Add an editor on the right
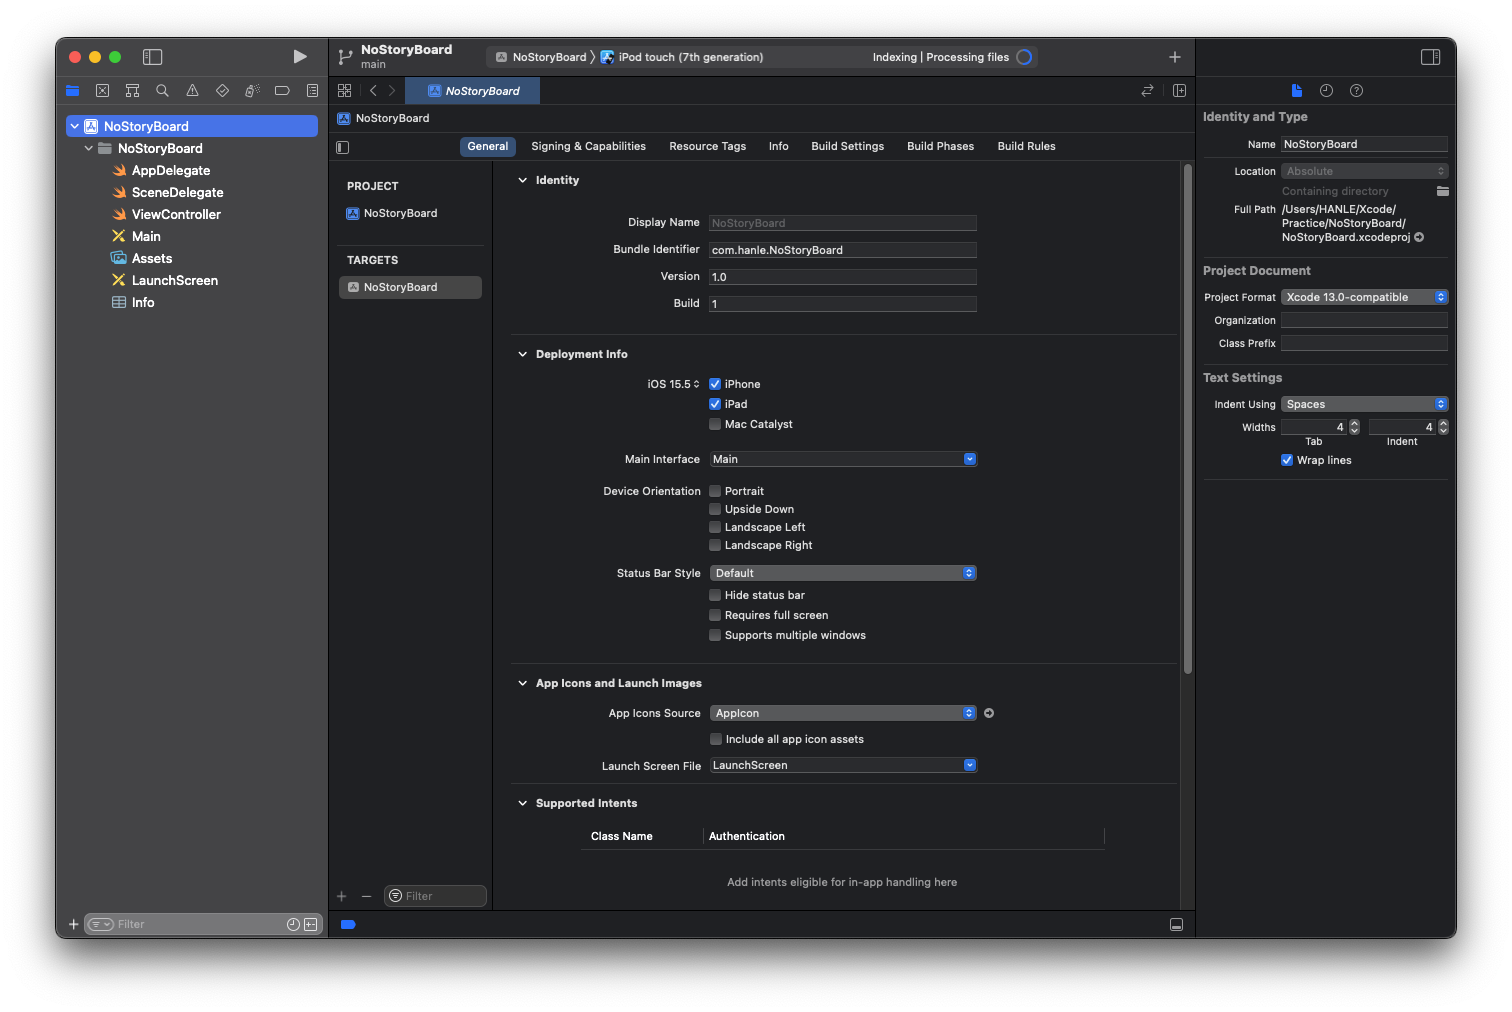 point(1179,91)
